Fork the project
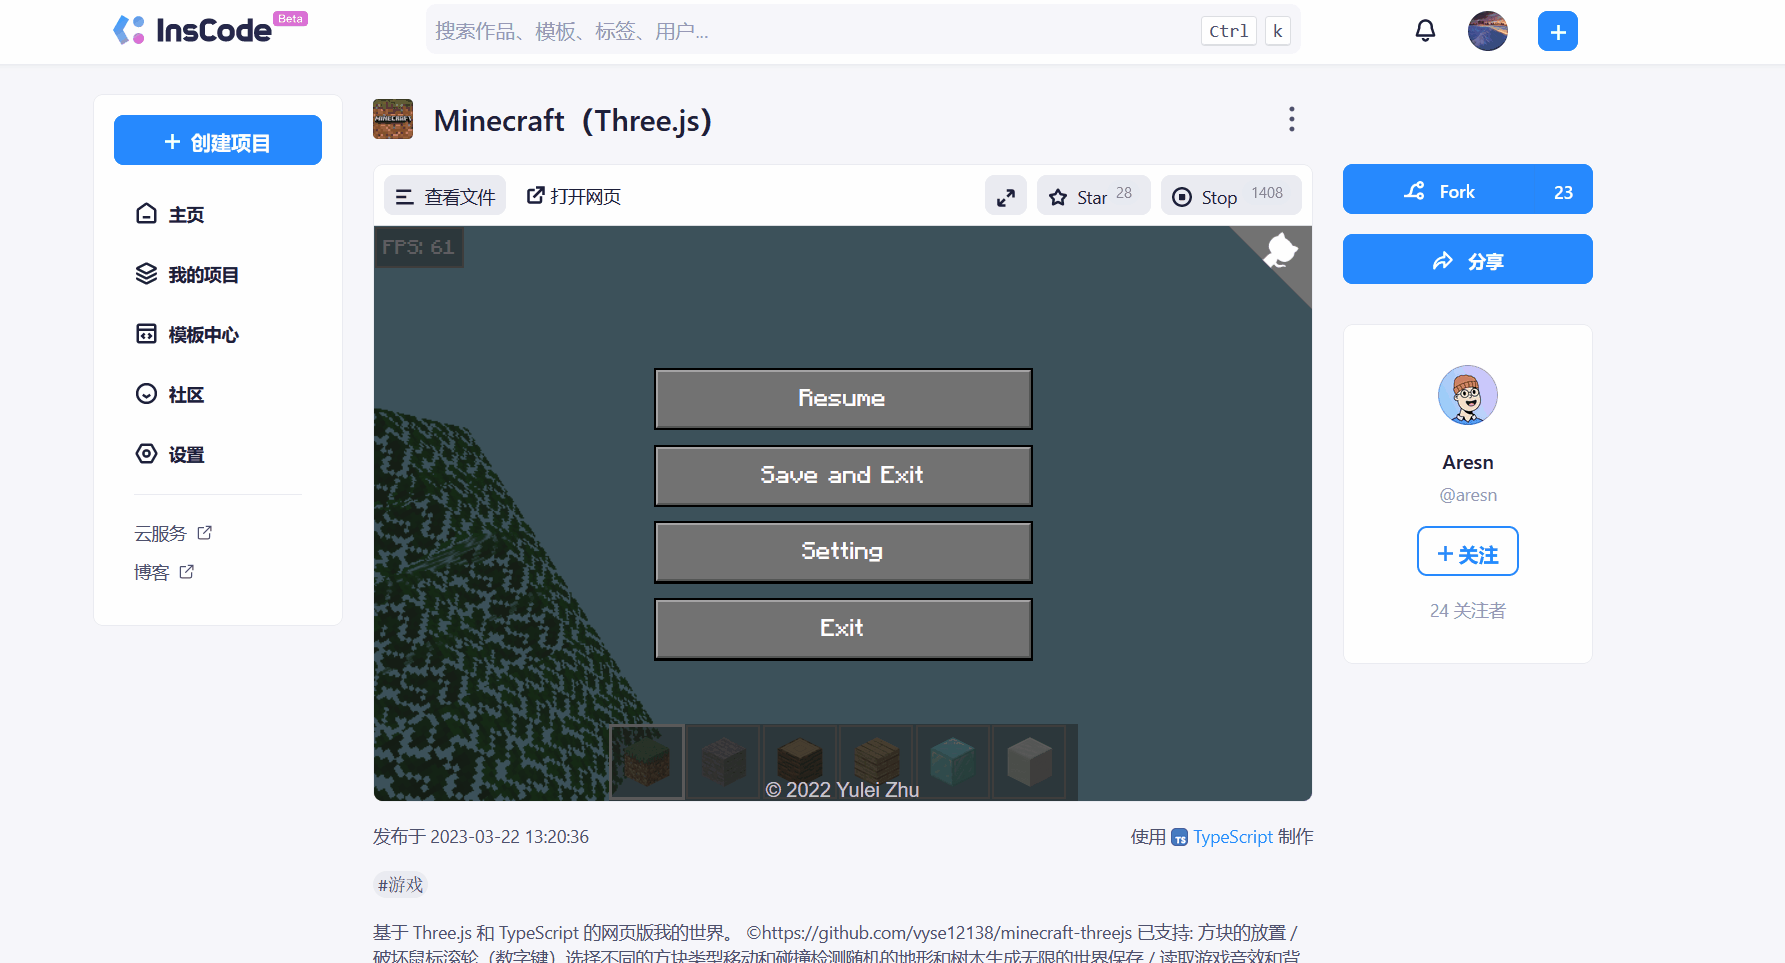 (x=1467, y=190)
